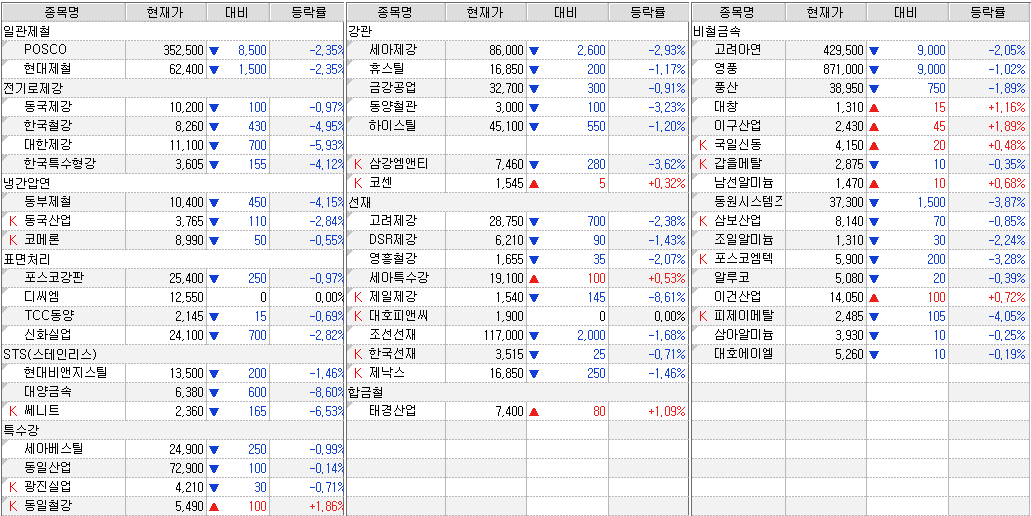Select the 한국철강 stock name

pyautogui.click(x=48, y=126)
